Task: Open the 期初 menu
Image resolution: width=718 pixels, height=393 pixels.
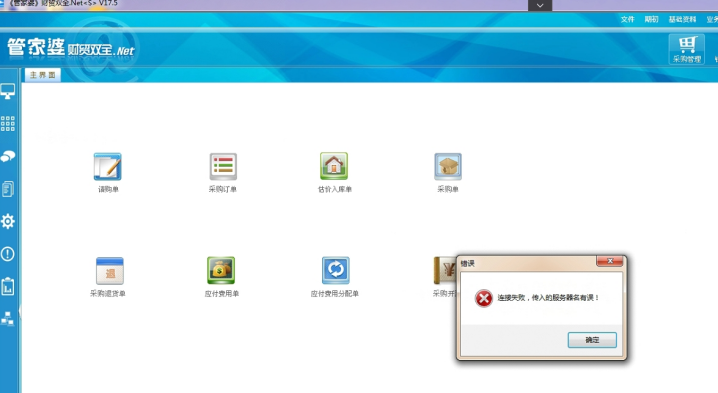Action: coord(652,19)
